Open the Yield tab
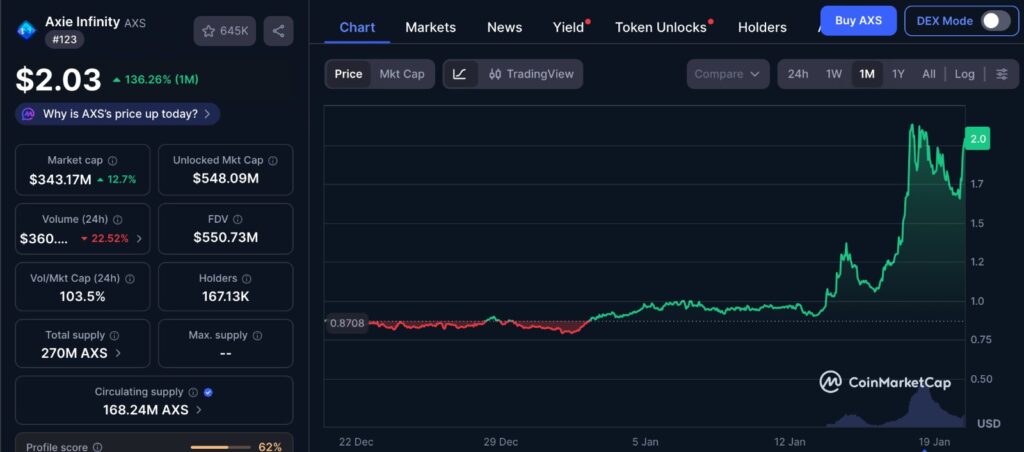The image size is (1024, 452). click(568, 27)
